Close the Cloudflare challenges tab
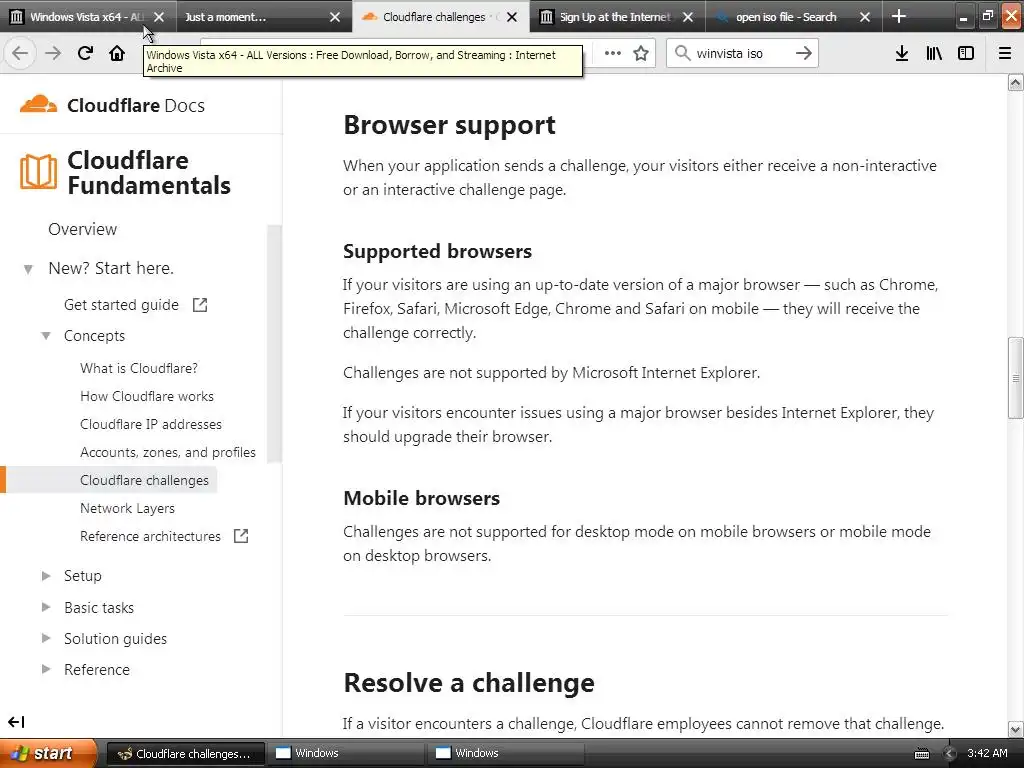The image size is (1024, 768). (x=512, y=17)
